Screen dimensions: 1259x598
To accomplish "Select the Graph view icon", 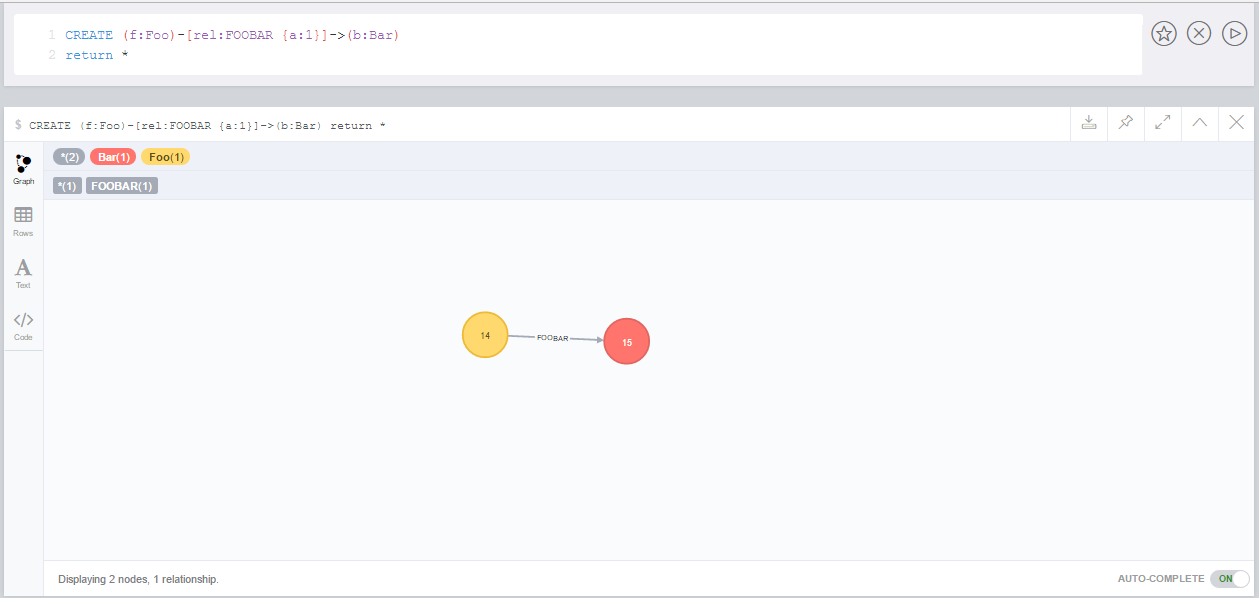I will click(x=23, y=168).
